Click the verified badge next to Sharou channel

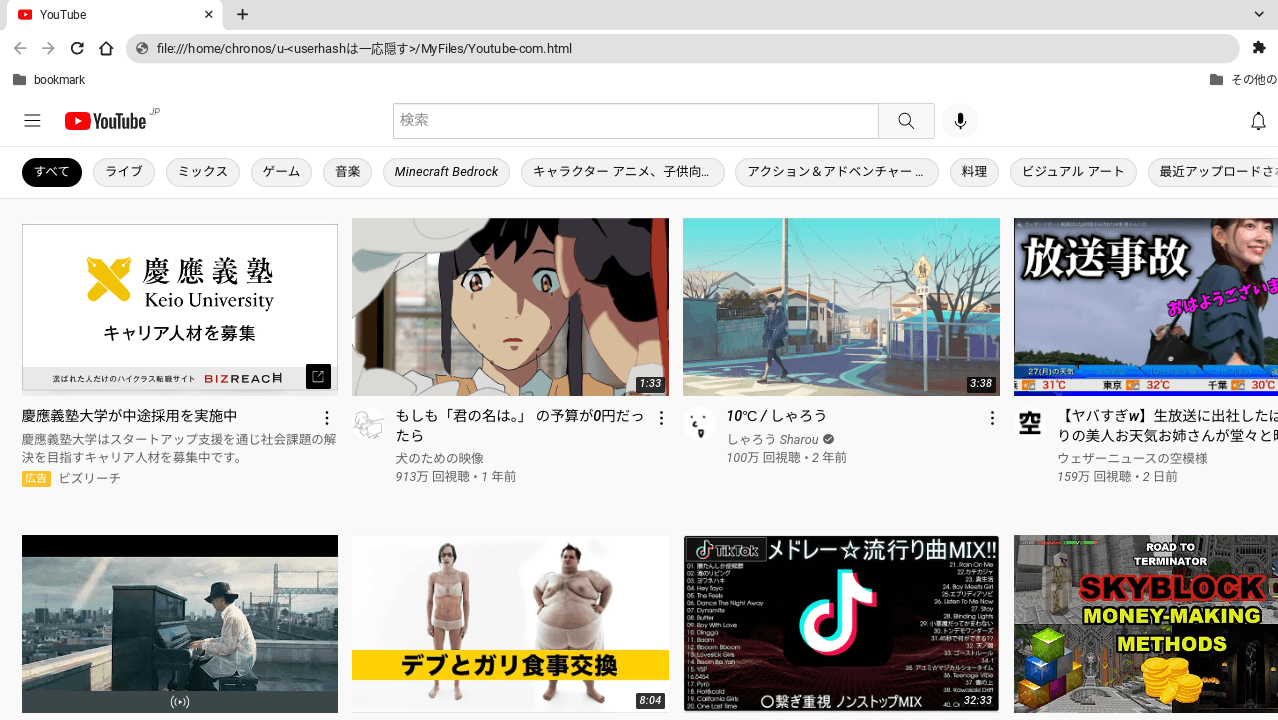(x=826, y=439)
